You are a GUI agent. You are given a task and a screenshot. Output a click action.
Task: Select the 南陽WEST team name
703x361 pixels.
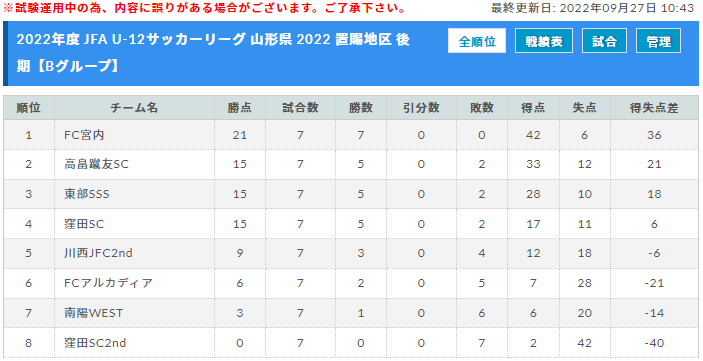tap(93, 313)
